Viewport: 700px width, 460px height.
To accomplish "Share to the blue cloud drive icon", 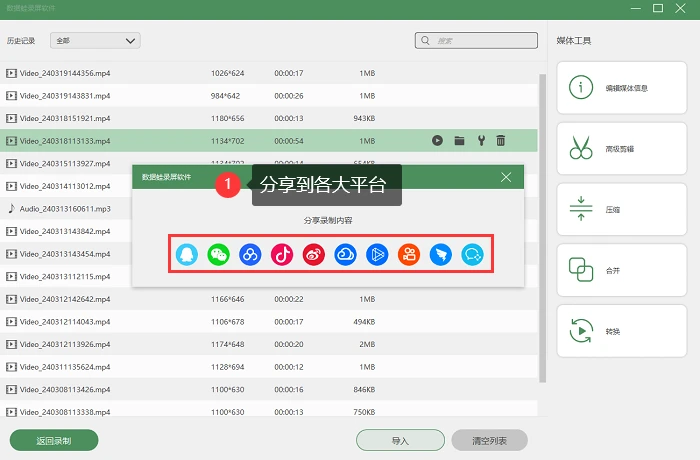I will [x=345, y=255].
